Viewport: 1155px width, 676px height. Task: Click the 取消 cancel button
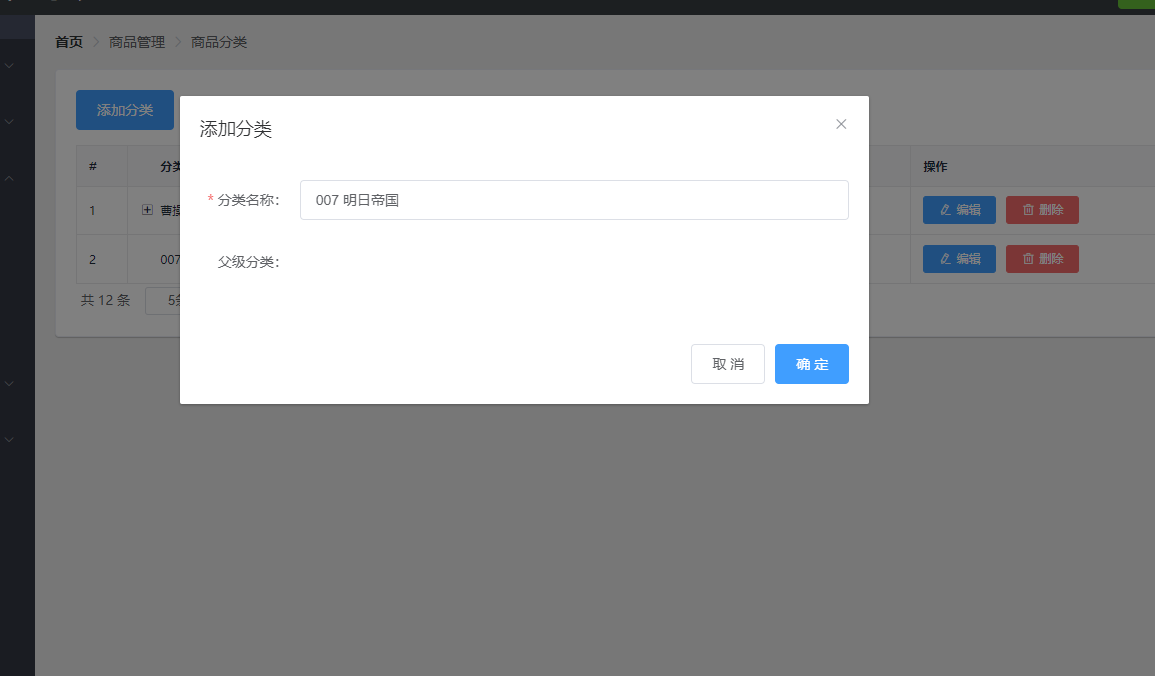tap(727, 363)
